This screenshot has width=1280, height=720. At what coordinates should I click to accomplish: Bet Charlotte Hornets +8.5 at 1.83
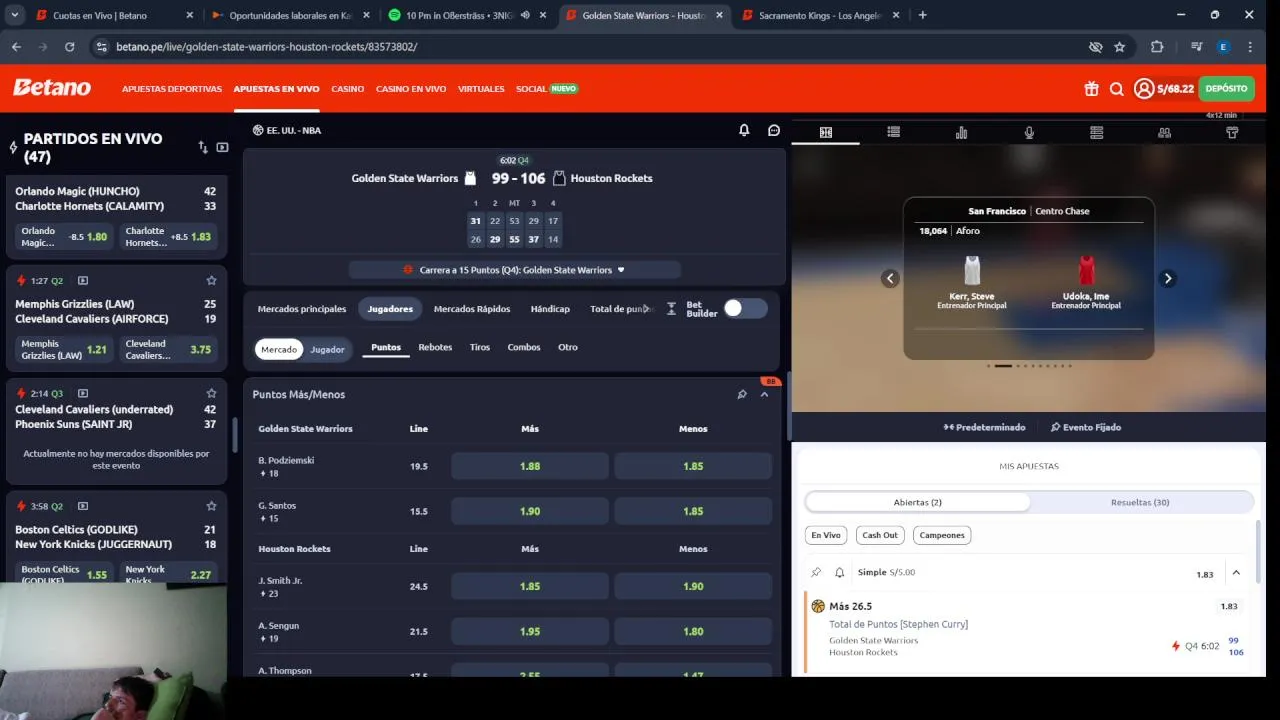[167, 237]
